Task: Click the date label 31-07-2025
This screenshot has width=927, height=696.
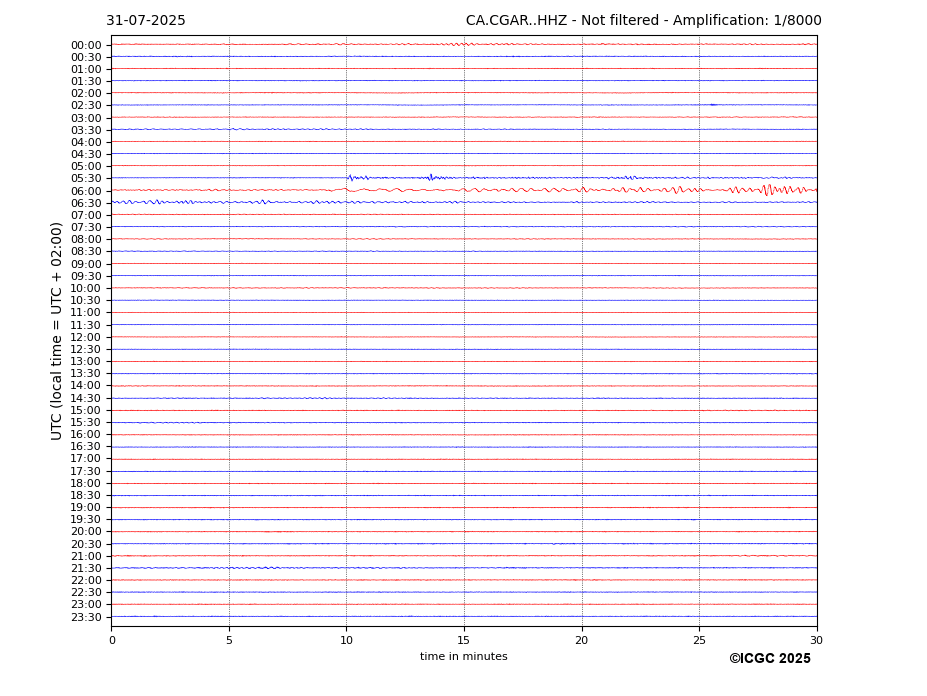Action: coord(145,21)
